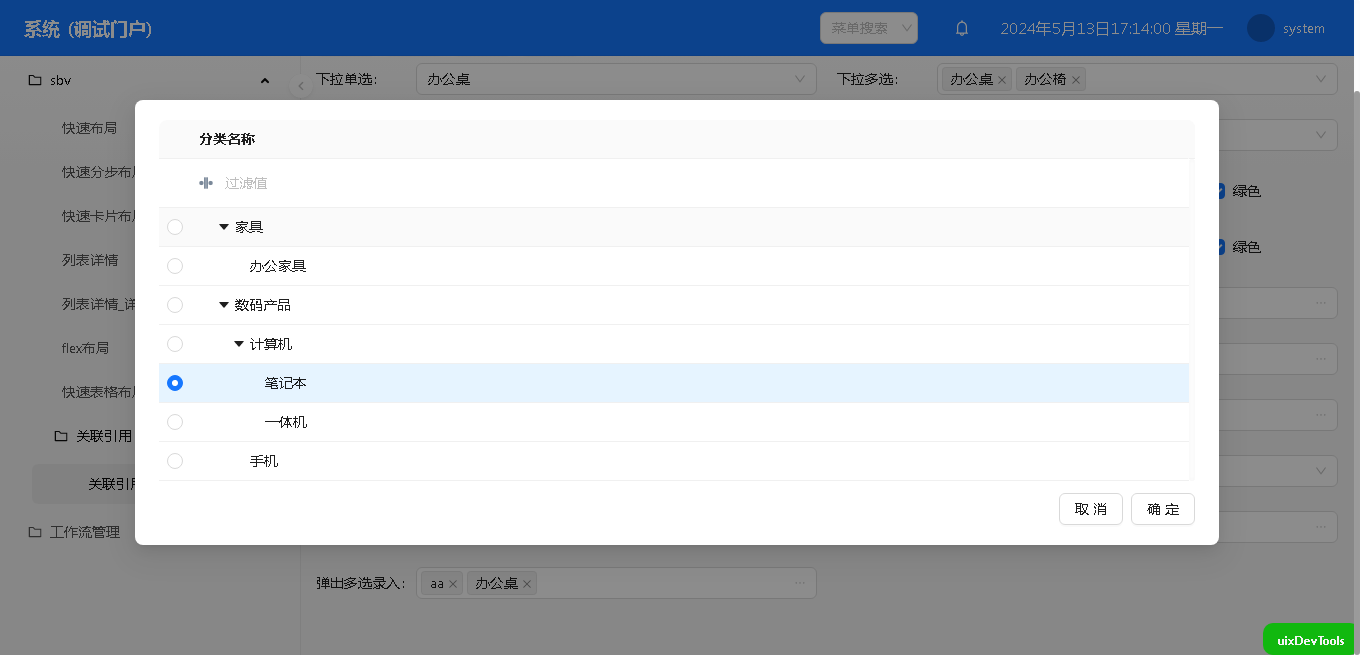
Task: Click the 确定 button
Action: (1162, 509)
